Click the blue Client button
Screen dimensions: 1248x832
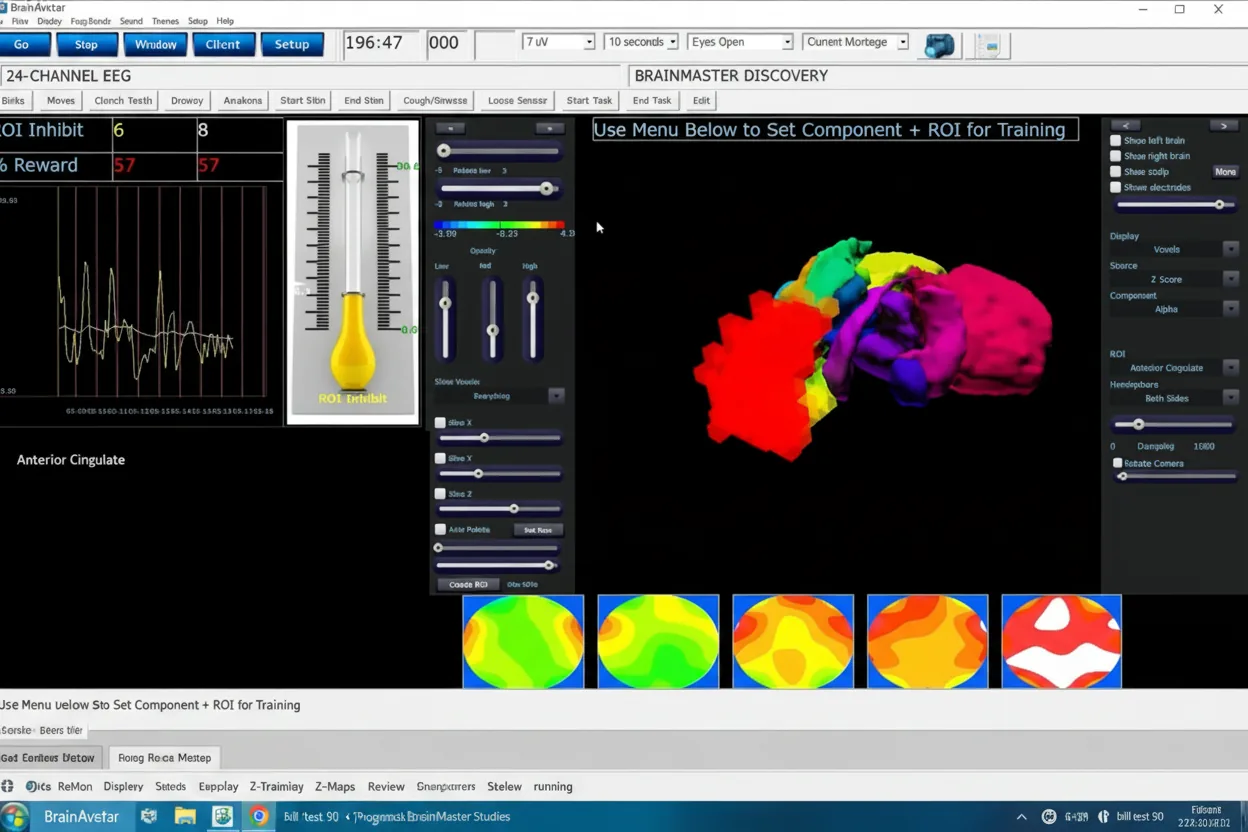(x=223, y=44)
